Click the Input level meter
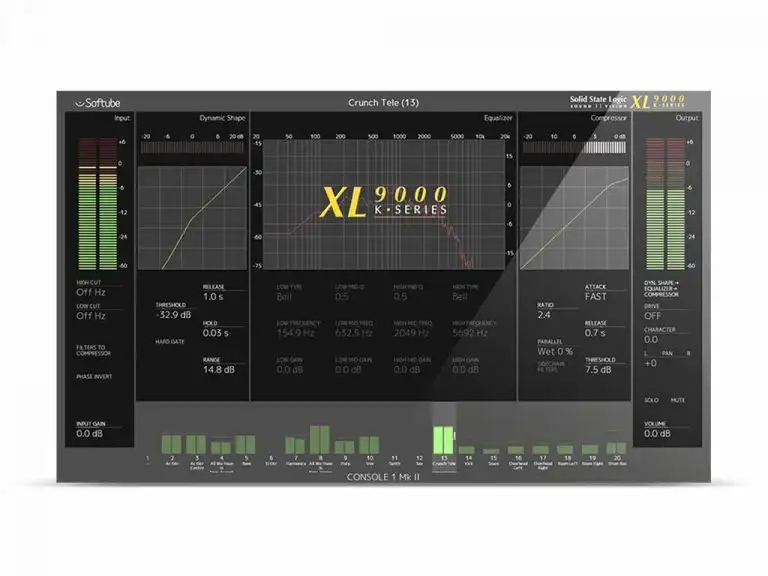 pyautogui.click(x=97, y=203)
